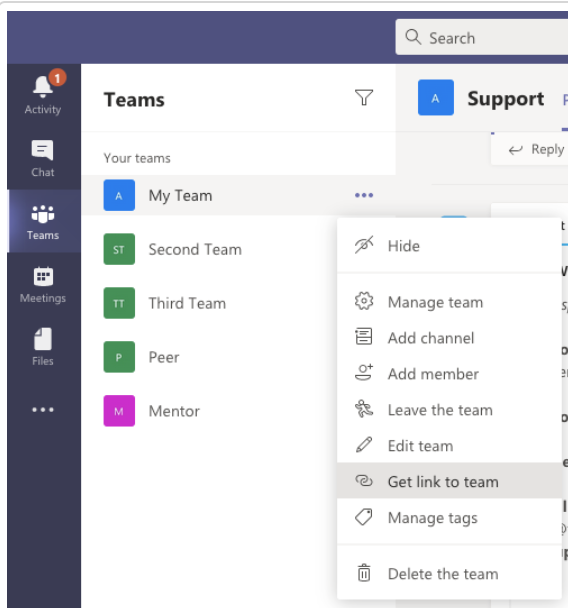
Task: Click the My Team blue avatar
Action: coord(119,195)
